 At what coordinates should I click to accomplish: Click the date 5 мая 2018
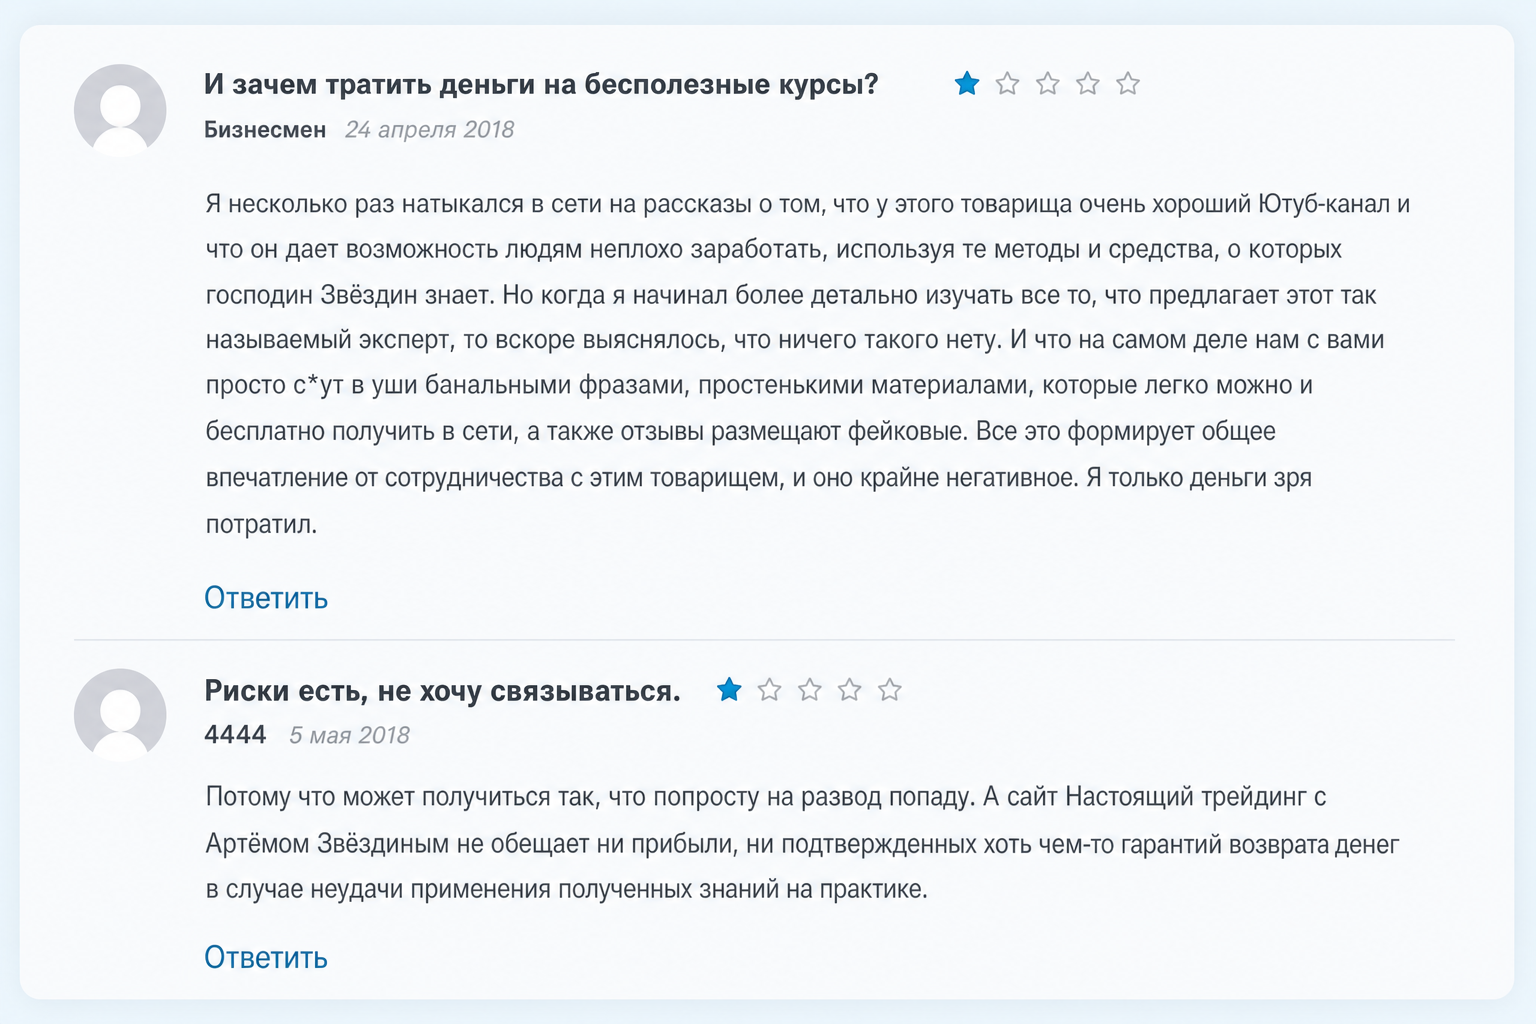point(349,736)
